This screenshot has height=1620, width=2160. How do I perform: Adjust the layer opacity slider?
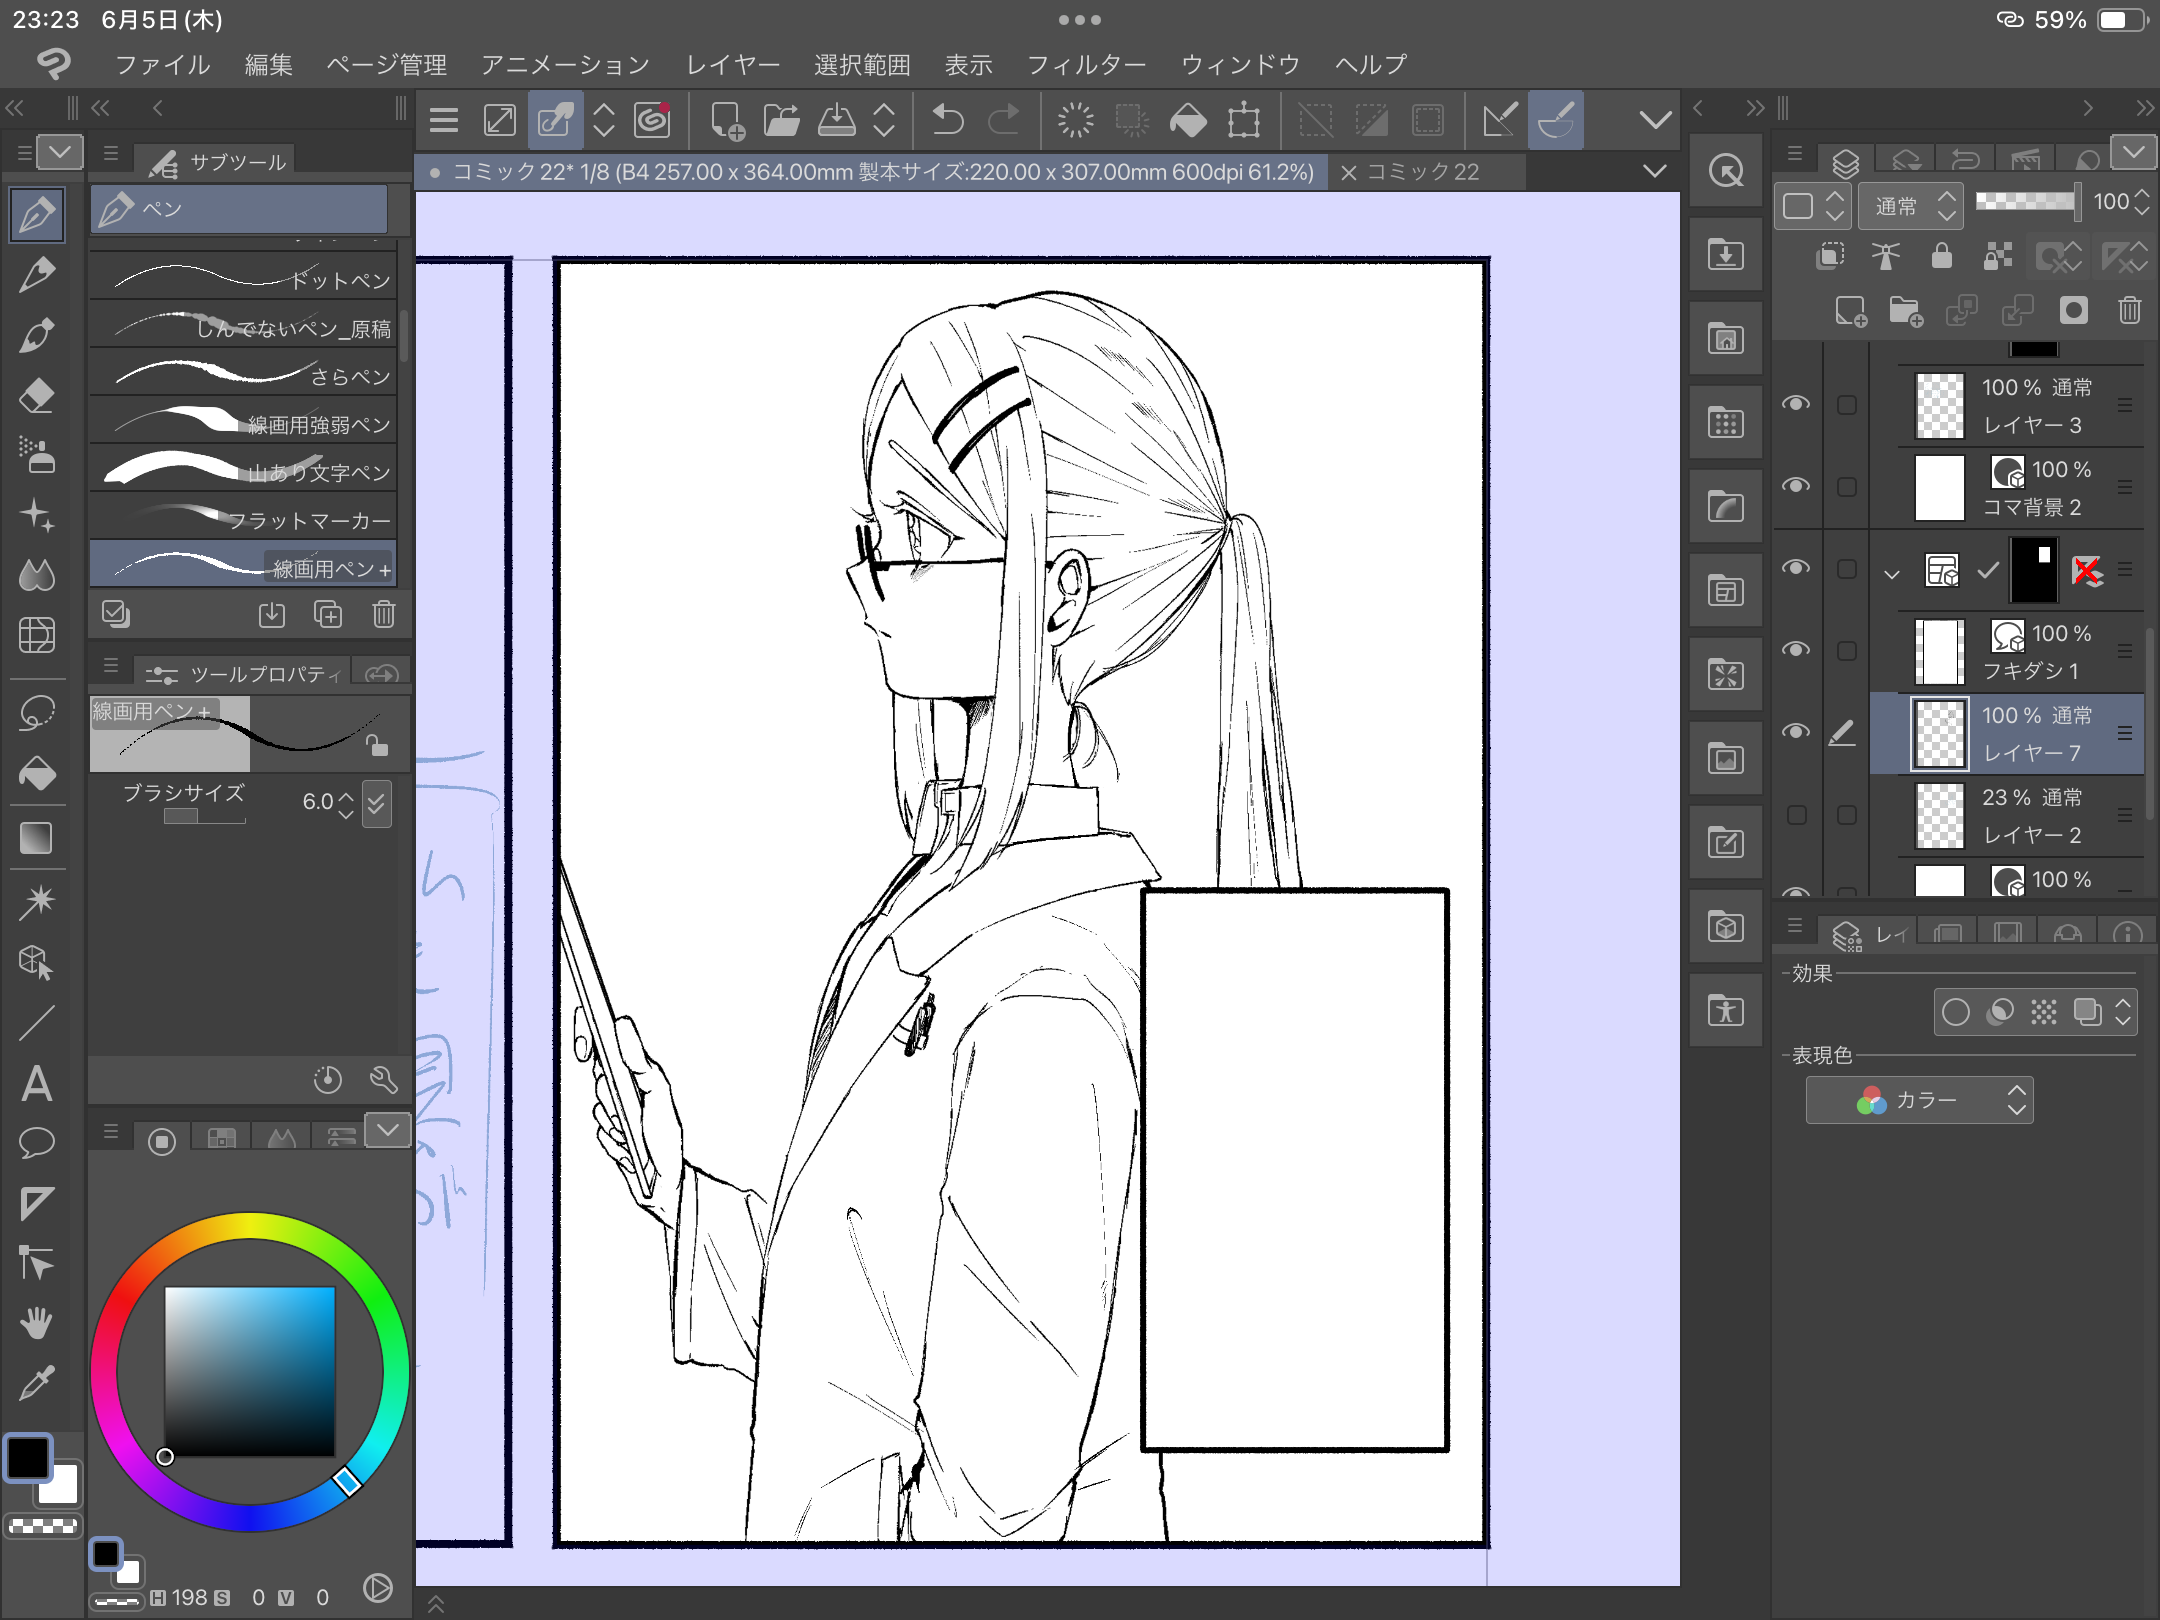pos(2026,201)
